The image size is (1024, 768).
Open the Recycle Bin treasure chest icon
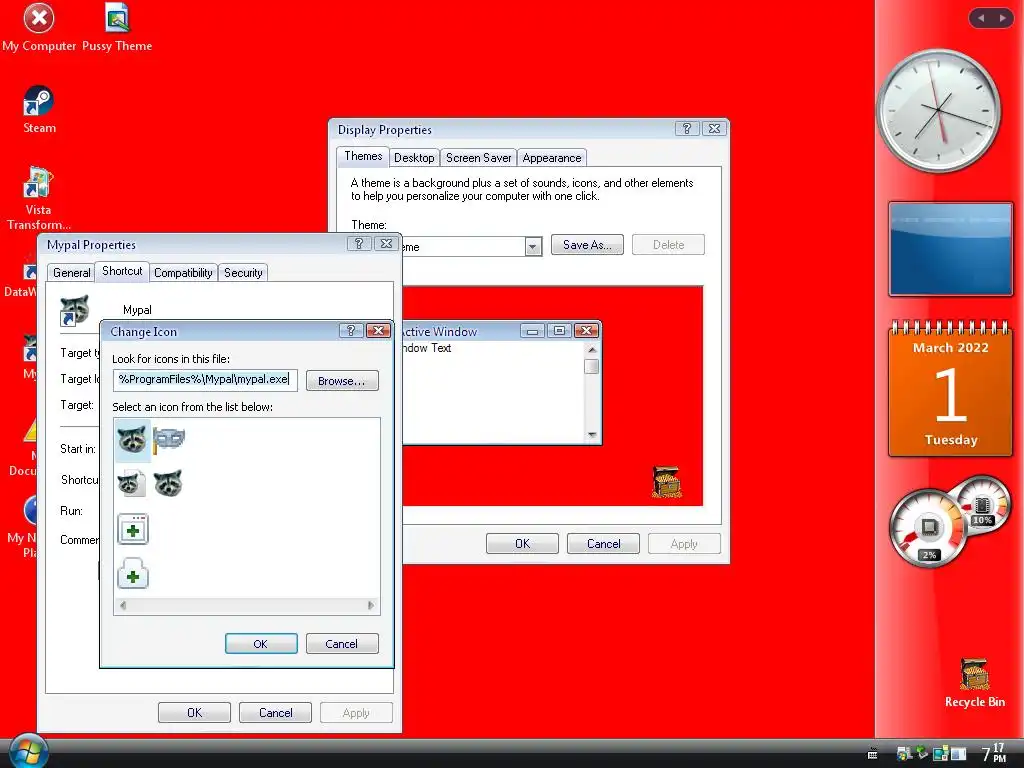pyautogui.click(x=974, y=683)
